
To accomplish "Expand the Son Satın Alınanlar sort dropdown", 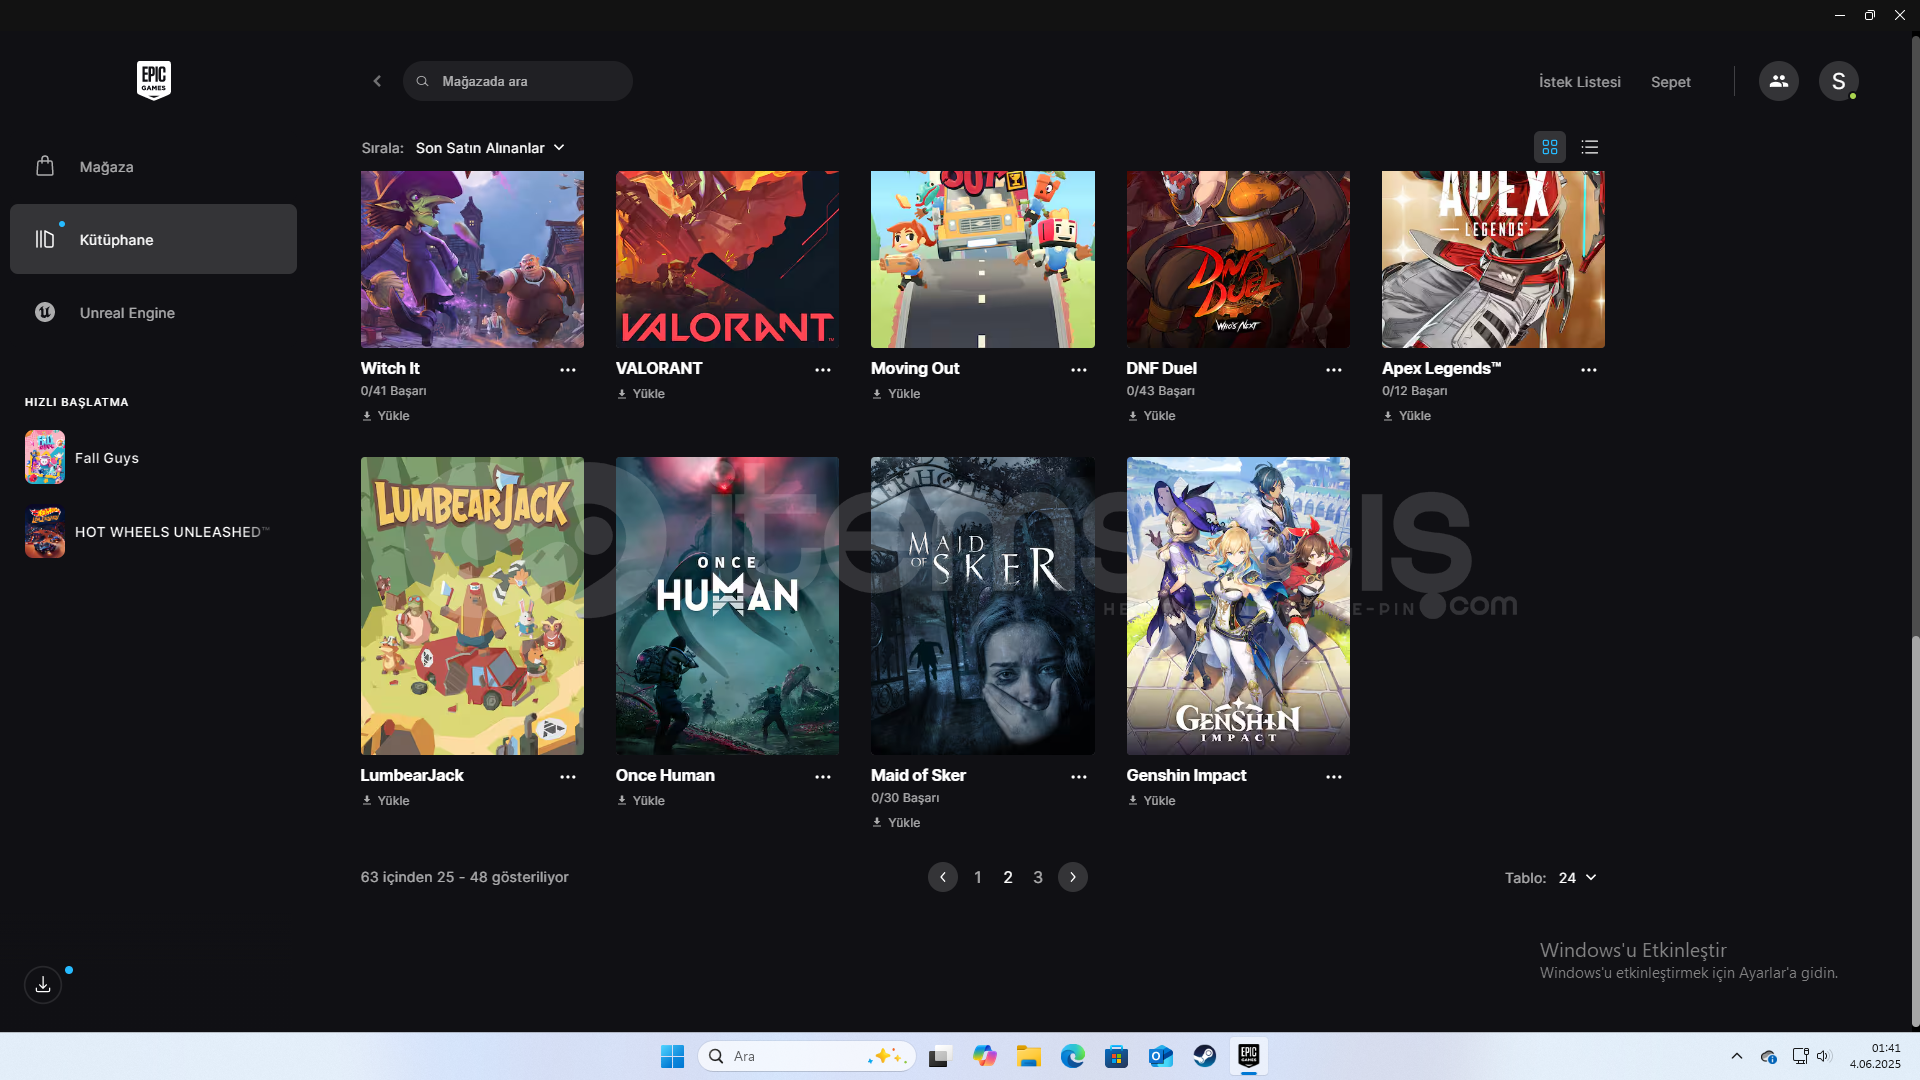I will [490, 148].
